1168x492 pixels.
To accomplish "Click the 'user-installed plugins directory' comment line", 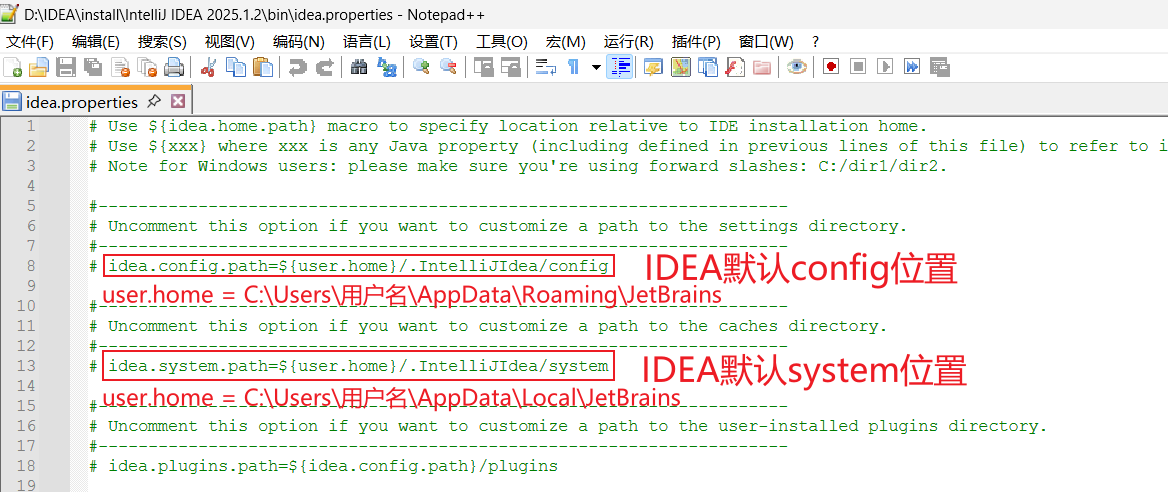I will click(568, 426).
